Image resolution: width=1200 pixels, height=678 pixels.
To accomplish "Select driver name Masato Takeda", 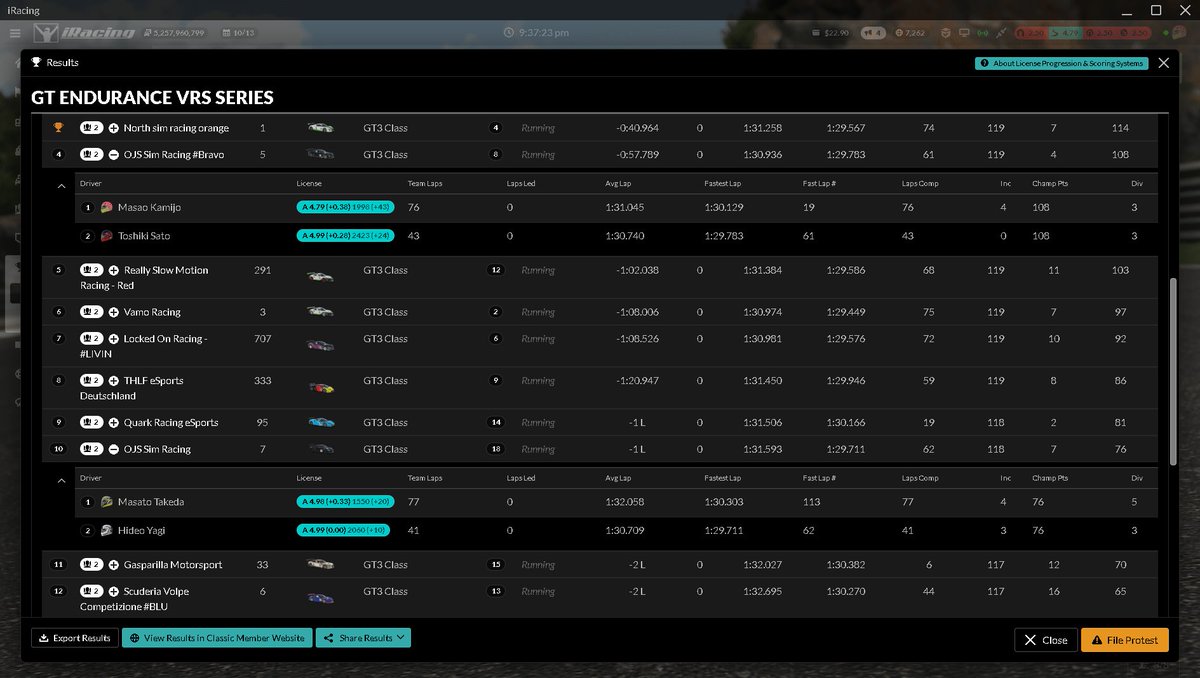I will [x=151, y=502].
